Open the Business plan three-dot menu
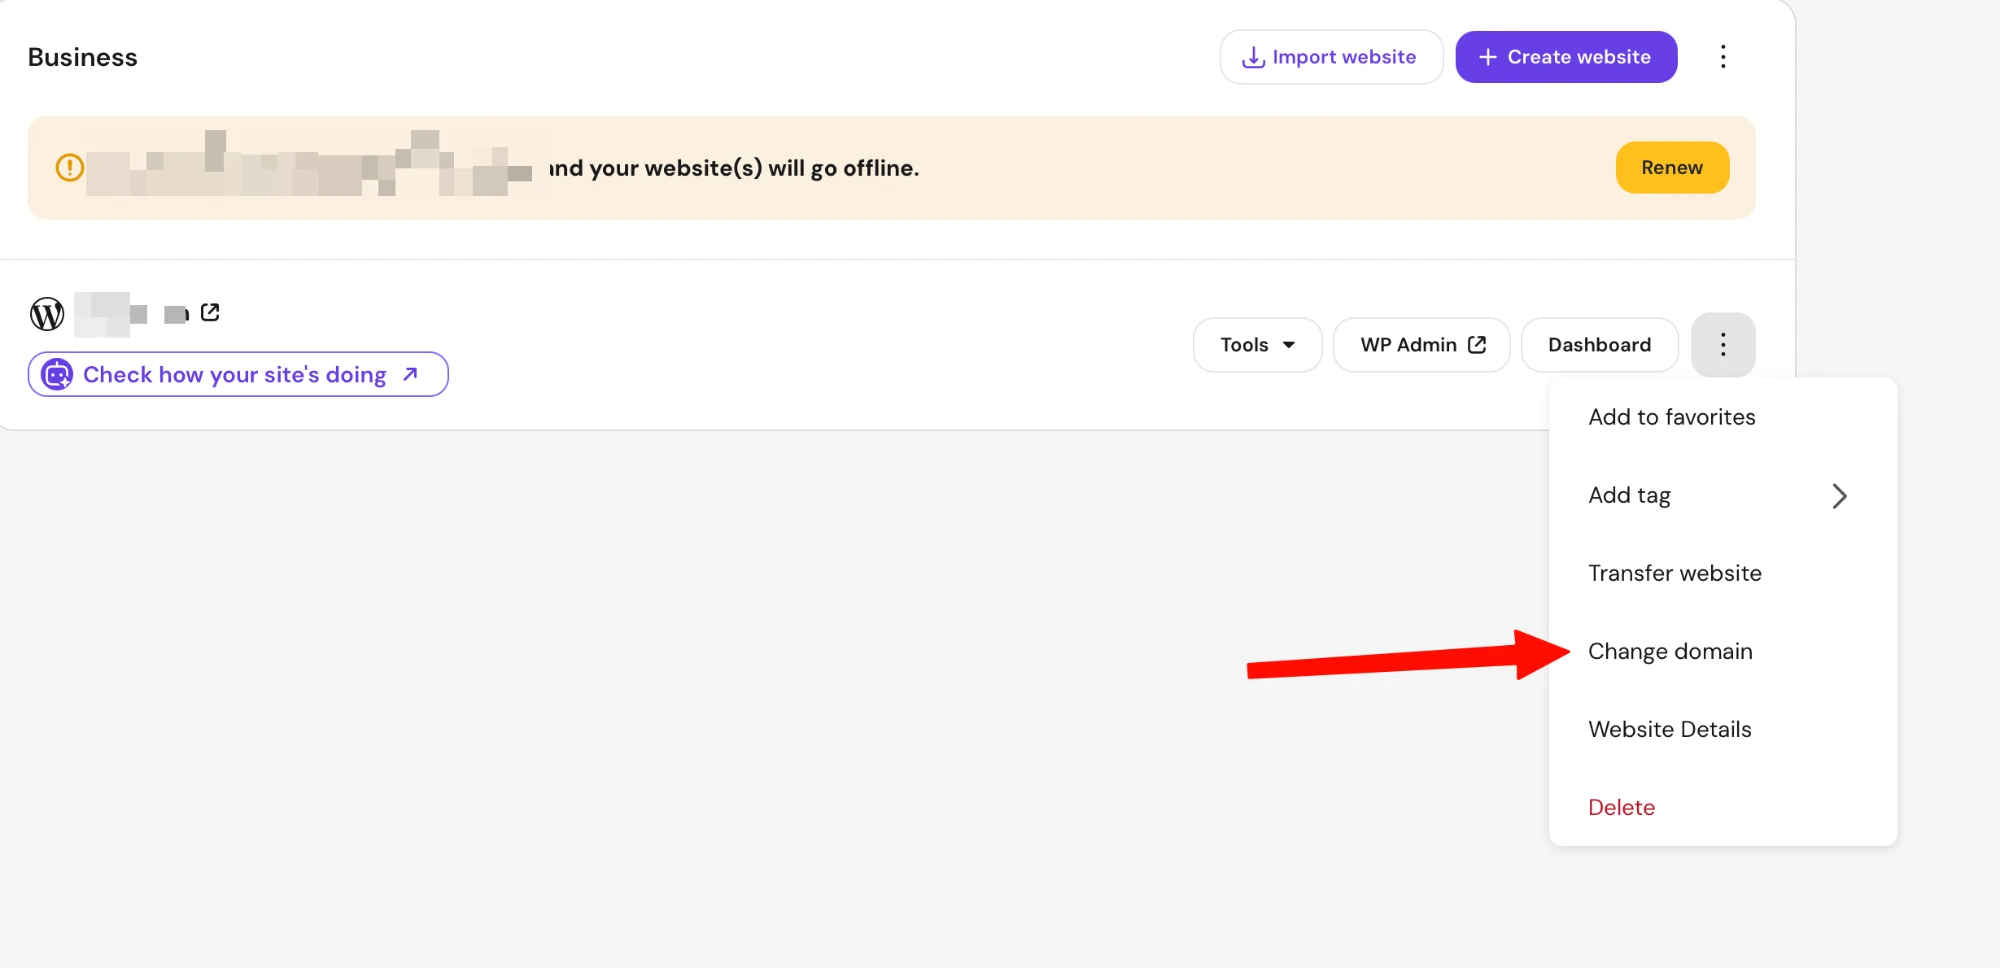Screen dimensions: 2000x968 coord(1723,57)
